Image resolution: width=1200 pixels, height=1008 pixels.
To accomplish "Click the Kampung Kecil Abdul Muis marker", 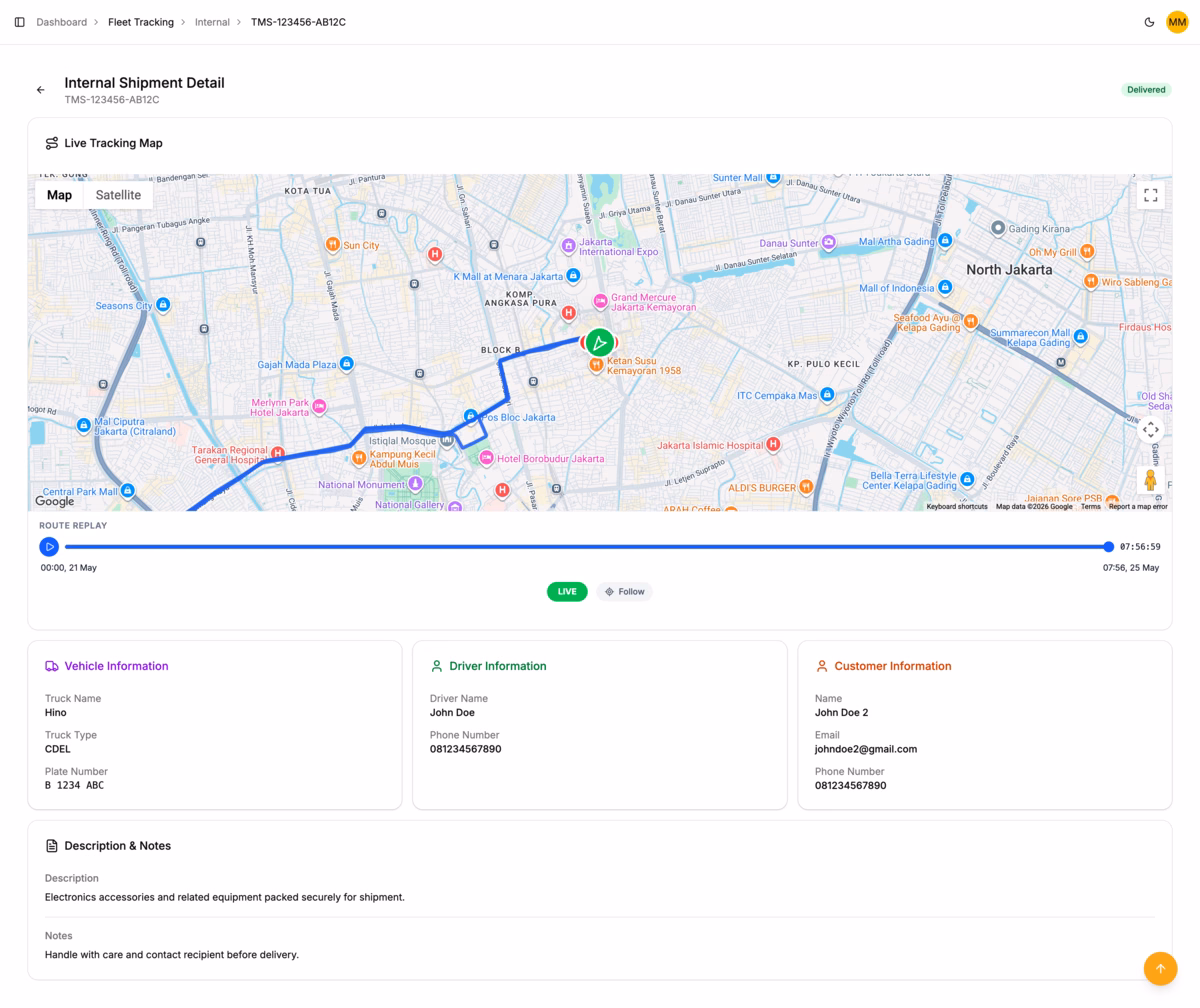I will 359,458.
